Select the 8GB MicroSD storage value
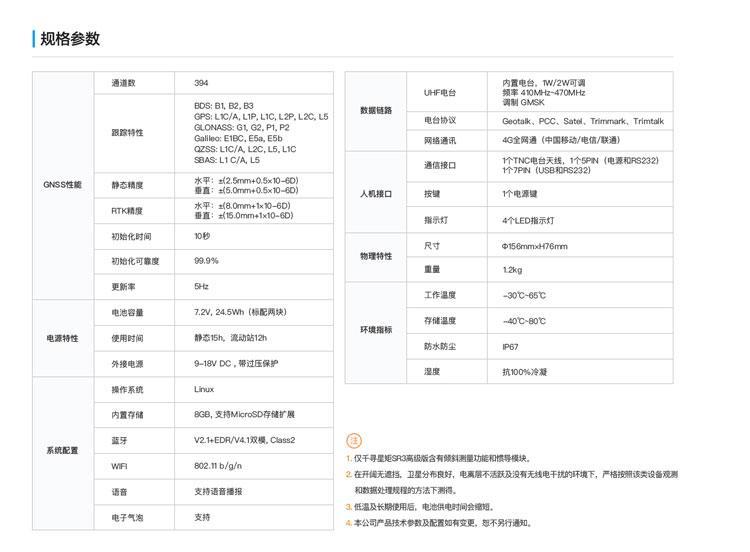750x552 pixels. pyautogui.click(x=244, y=414)
